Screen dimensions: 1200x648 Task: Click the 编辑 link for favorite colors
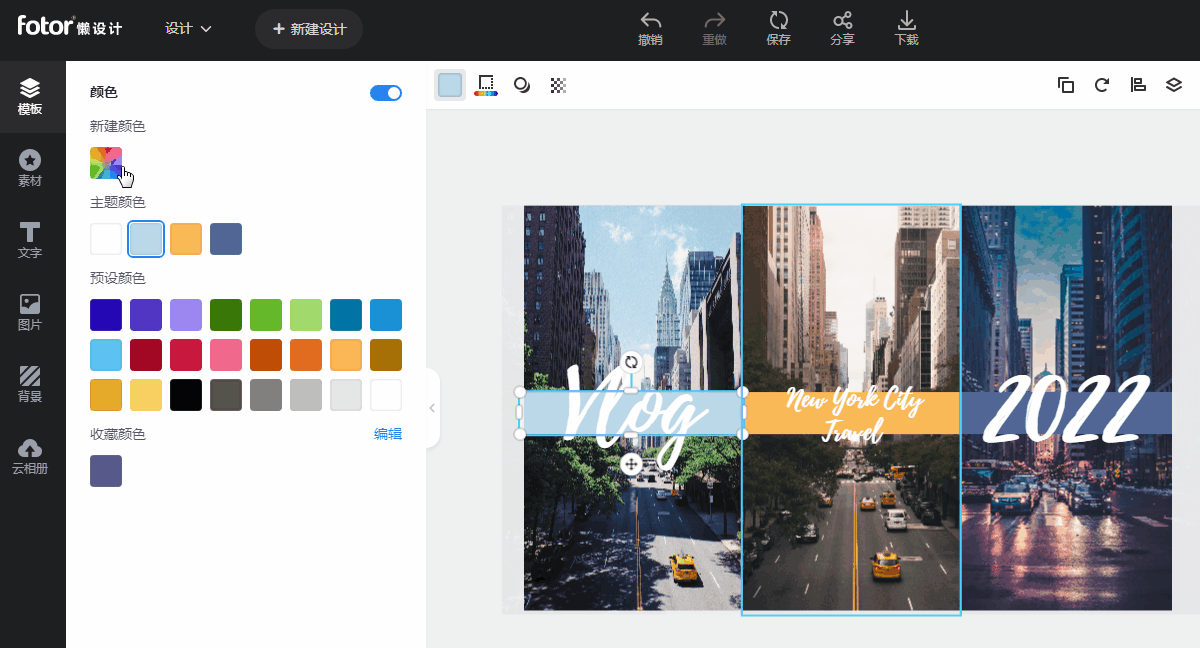click(388, 434)
